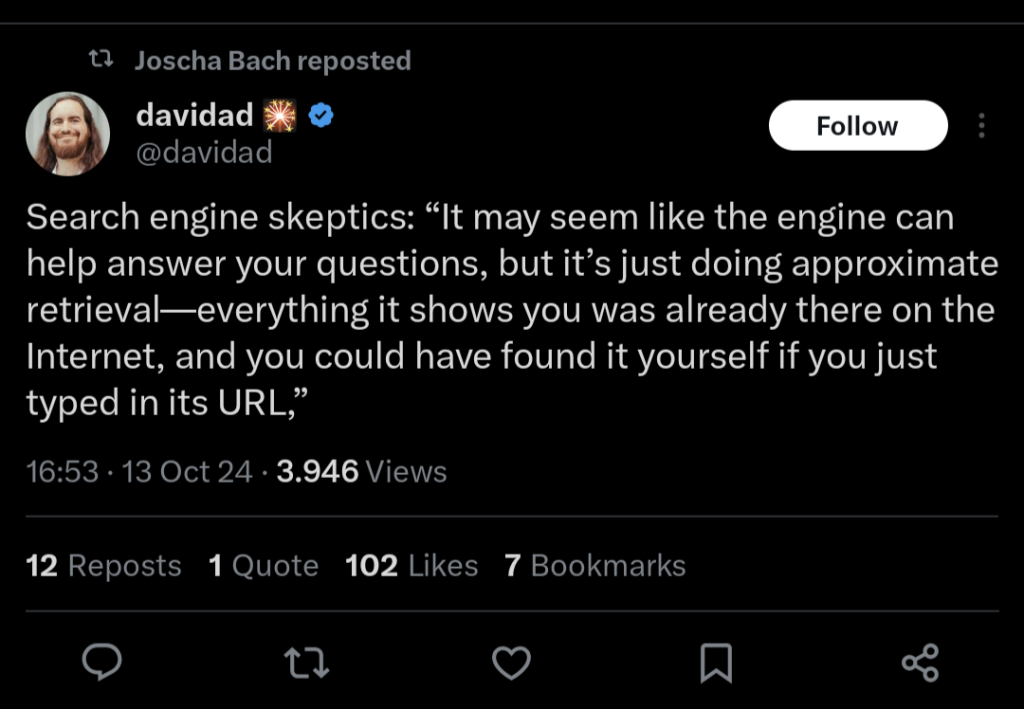Open the @davidad handle link
Viewport: 1024px width, 709px height.
204,153
